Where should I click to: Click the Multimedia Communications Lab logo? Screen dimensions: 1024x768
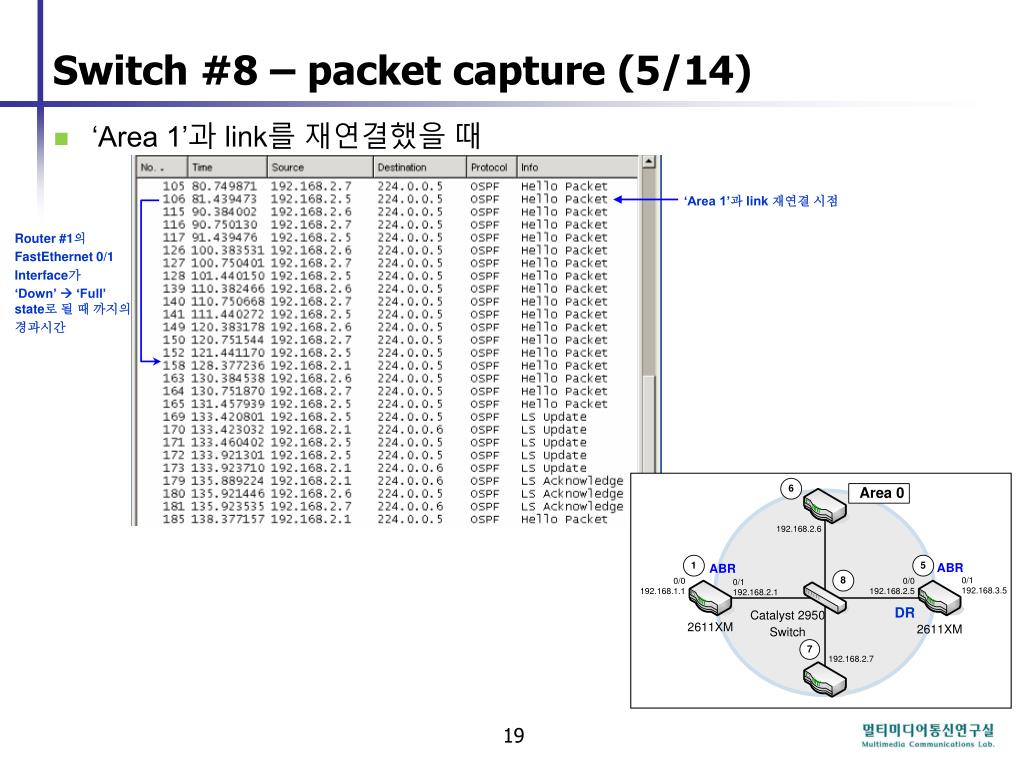(x=928, y=735)
